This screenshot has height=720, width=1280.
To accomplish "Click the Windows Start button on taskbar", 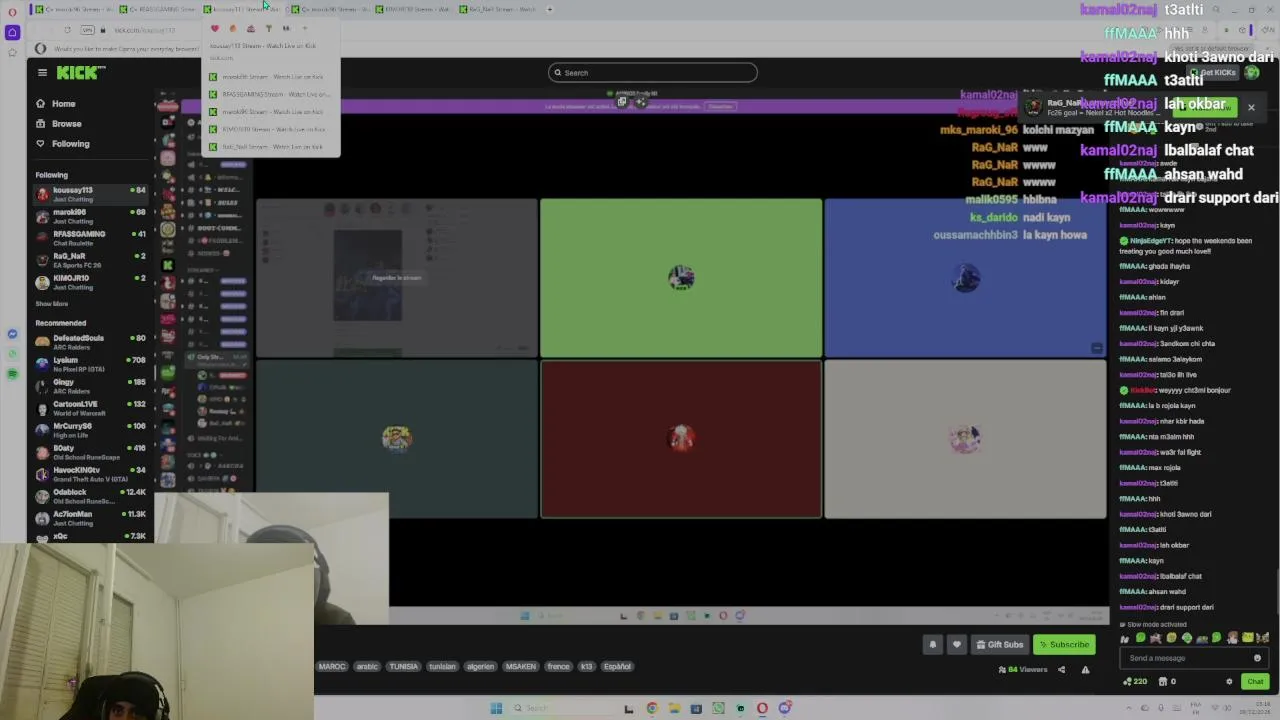I will pos(496,709).
